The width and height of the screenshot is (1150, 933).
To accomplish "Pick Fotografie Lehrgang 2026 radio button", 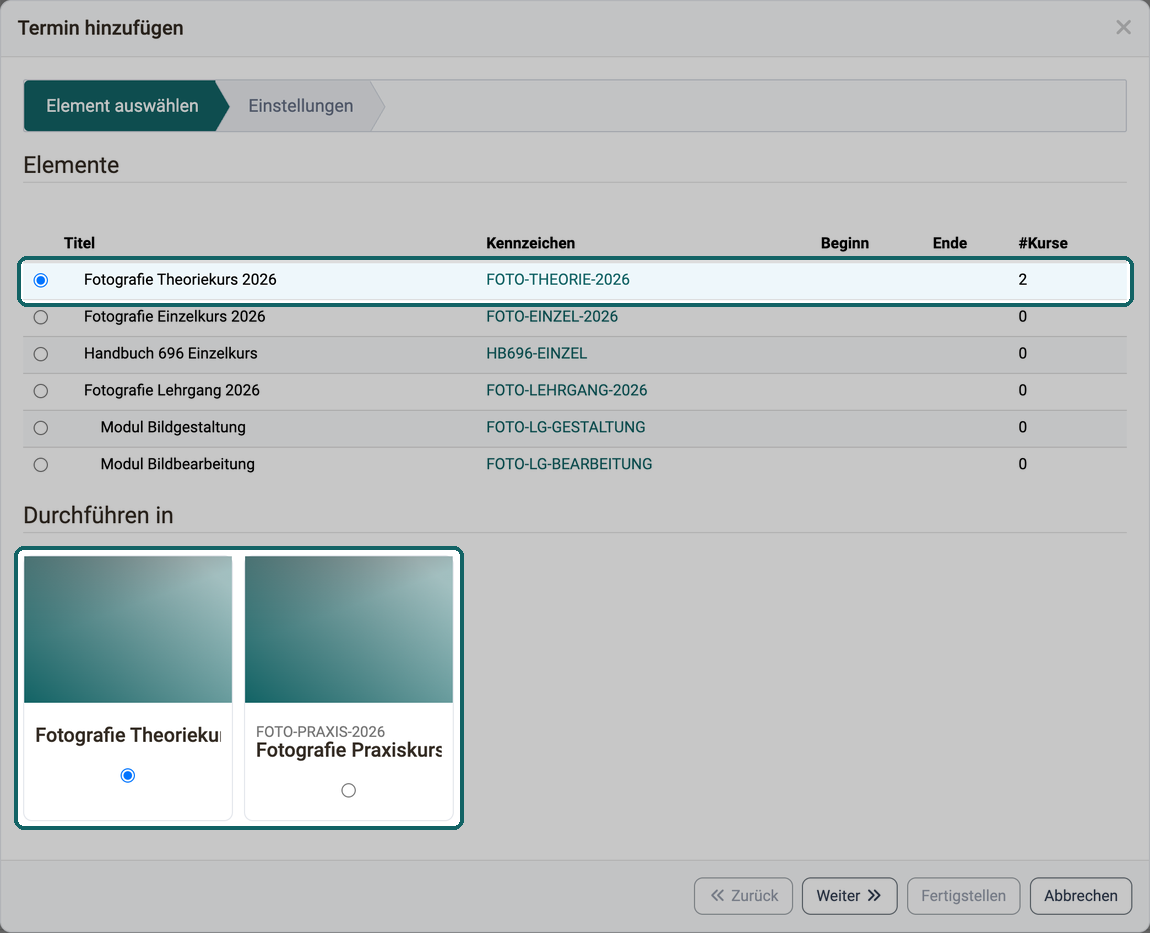I will [x=41, y=391].
